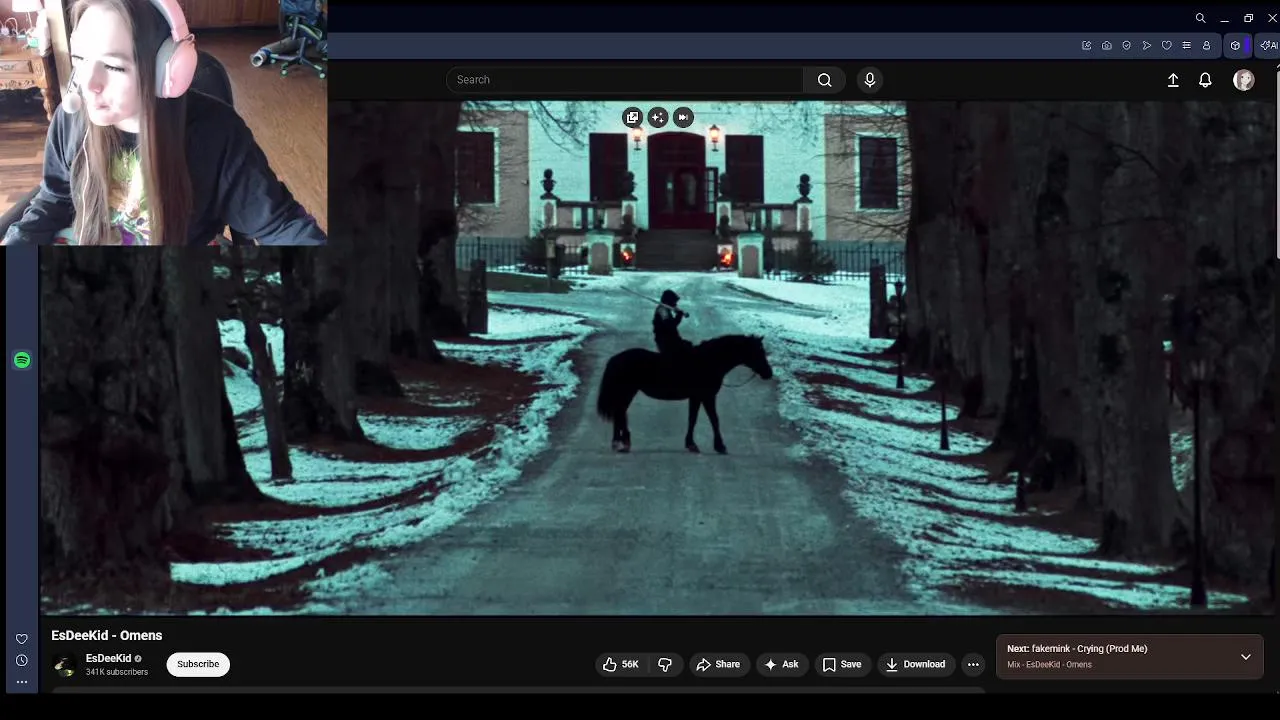This screenshot has width=1280, height=720.
Task: Open the easy setup sliders icon
Action: pos(1186,45)
